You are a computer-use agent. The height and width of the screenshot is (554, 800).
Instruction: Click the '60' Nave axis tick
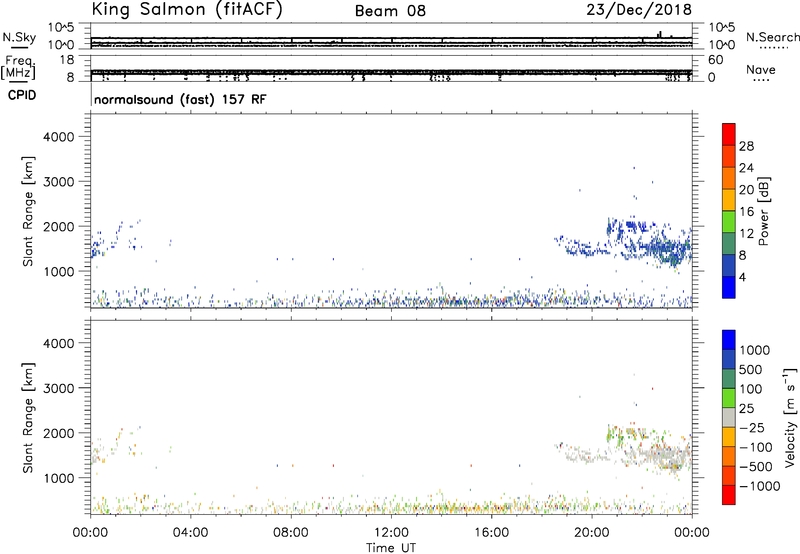coord(715,60)
